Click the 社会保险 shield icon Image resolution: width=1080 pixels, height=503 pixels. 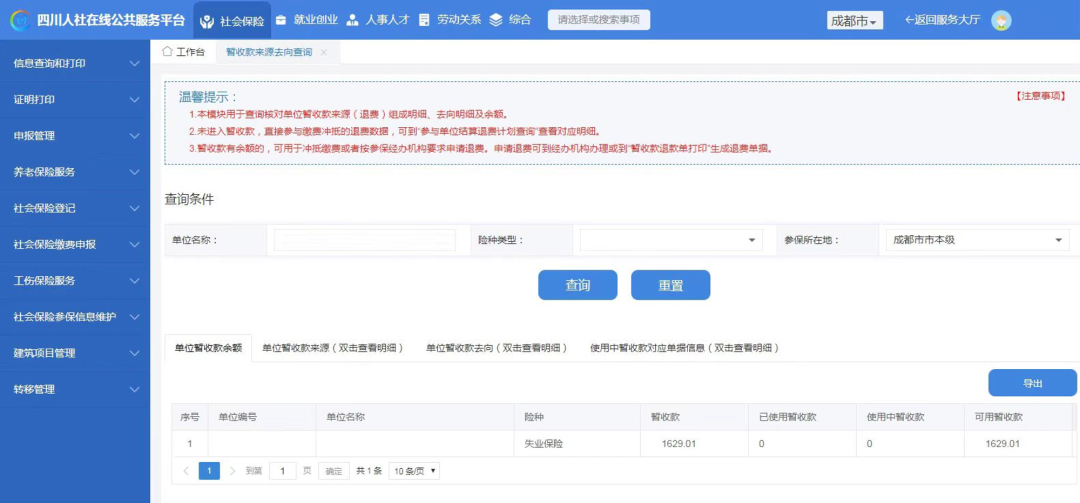click(x=207, y=21)
